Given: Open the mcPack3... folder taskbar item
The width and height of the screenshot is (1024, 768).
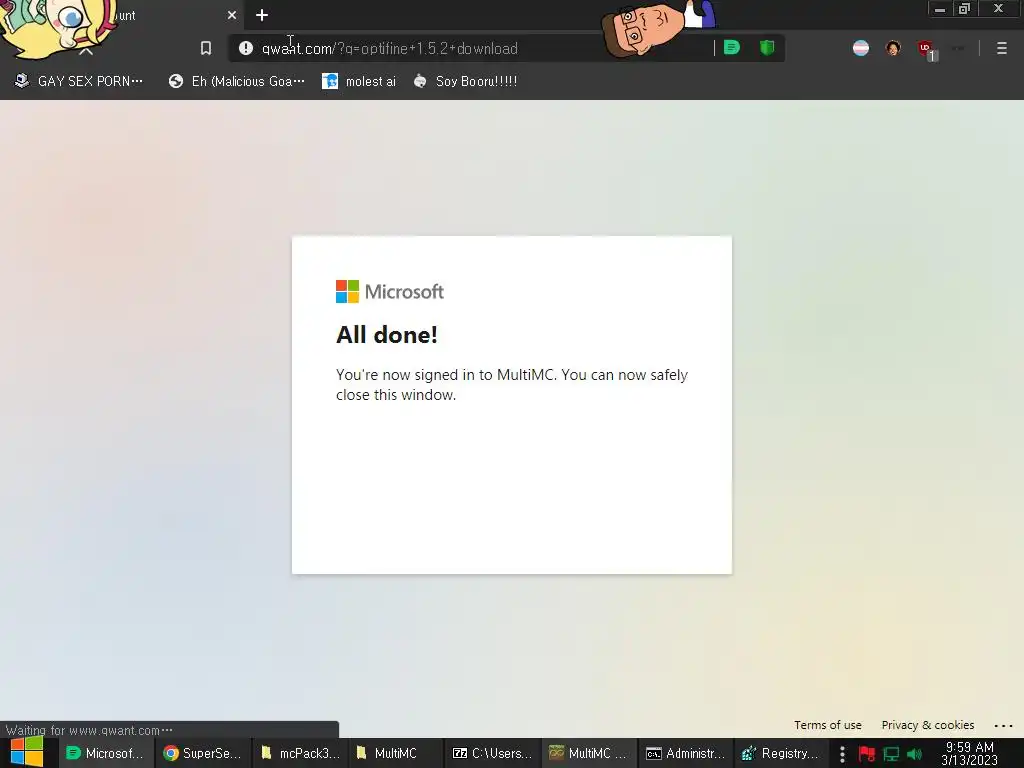Looking at the screenshot, I should [x=300, y=753].
